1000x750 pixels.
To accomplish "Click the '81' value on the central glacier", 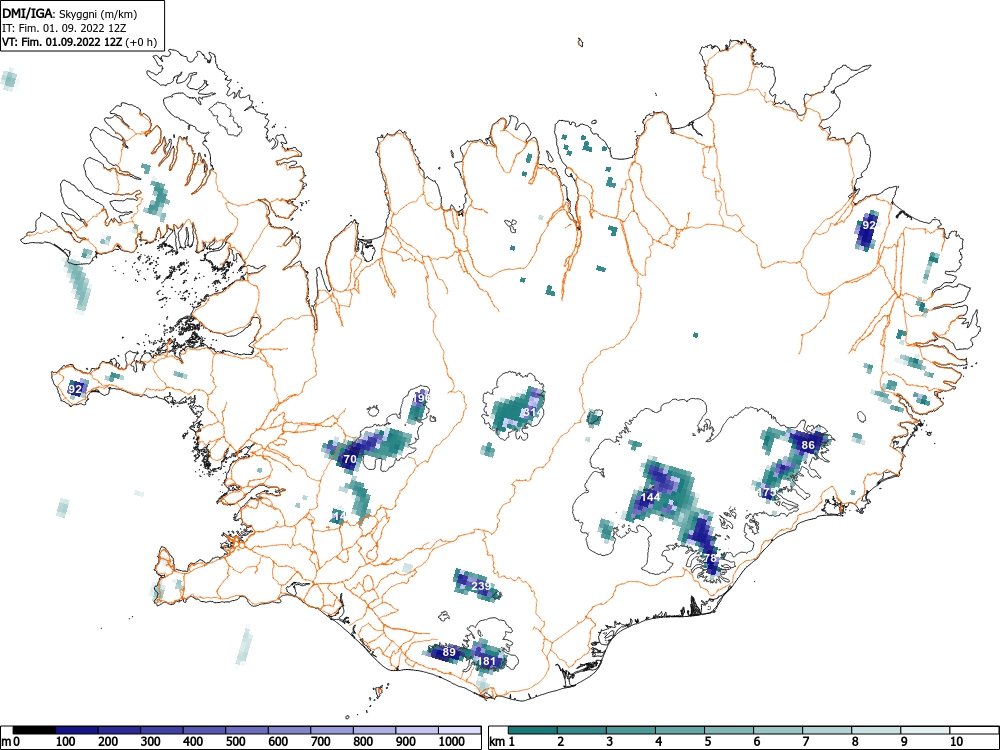I will (529, 412).
